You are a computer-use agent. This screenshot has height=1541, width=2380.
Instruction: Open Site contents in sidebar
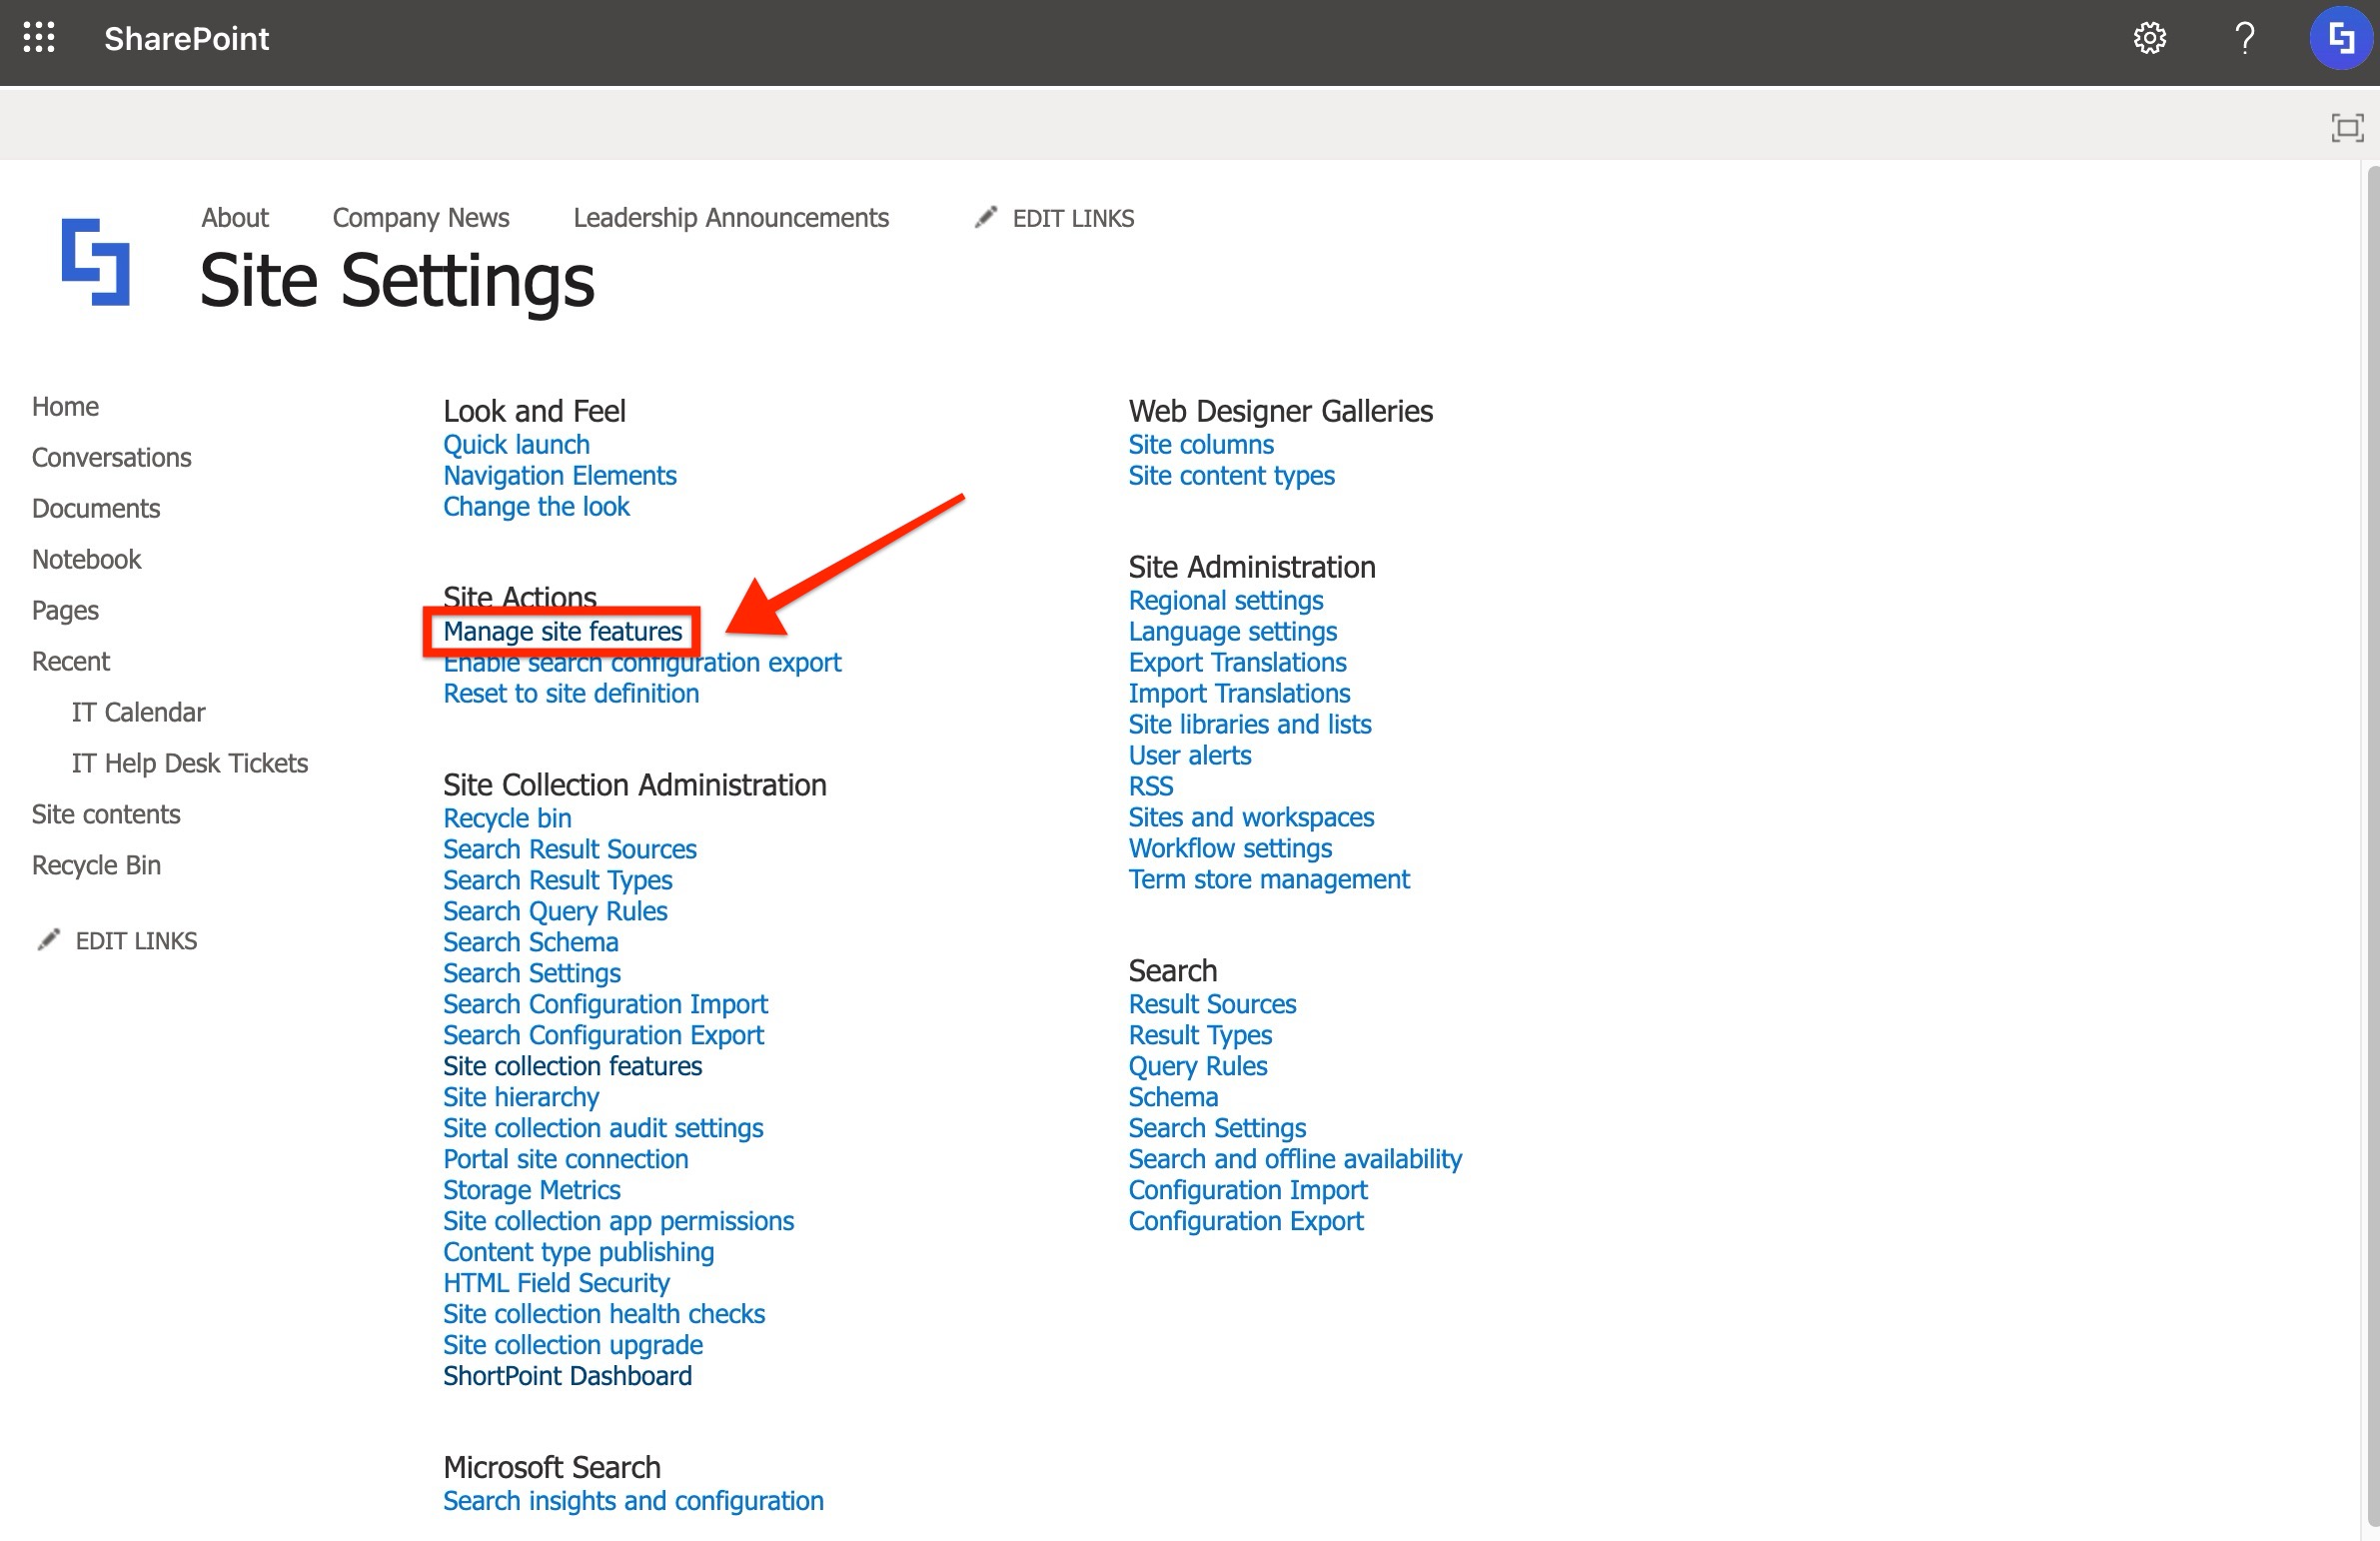106,814
